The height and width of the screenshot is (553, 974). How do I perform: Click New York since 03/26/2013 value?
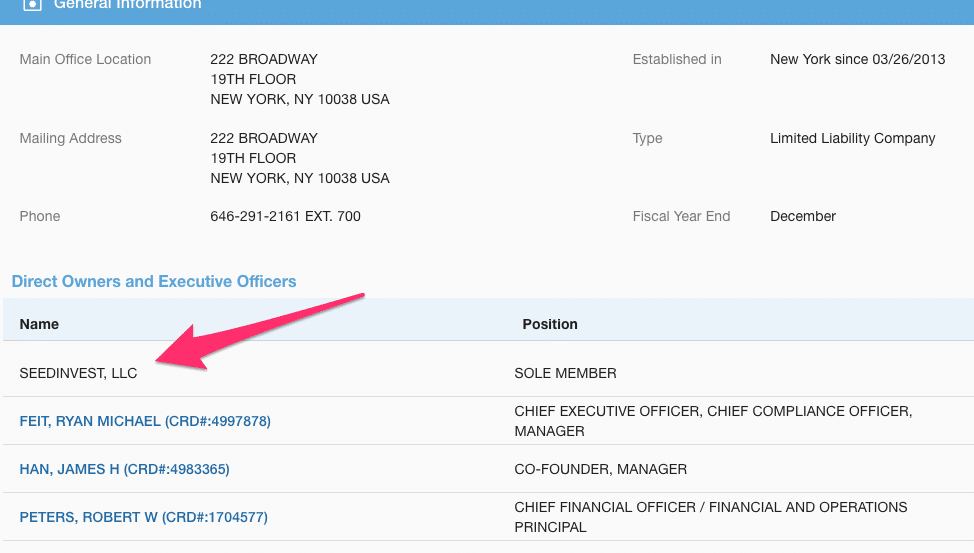coord(858,59)
